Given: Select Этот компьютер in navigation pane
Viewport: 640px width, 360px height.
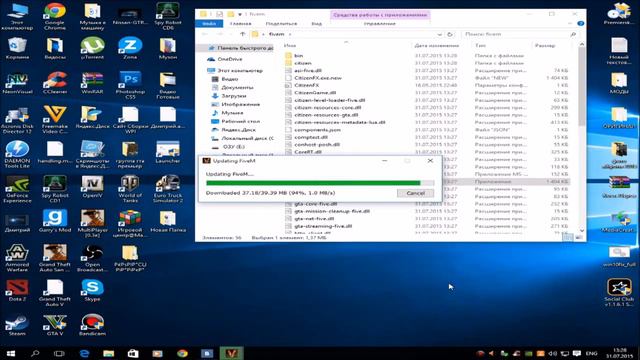Looking at the screenshot, I should (x=240, y=71).
